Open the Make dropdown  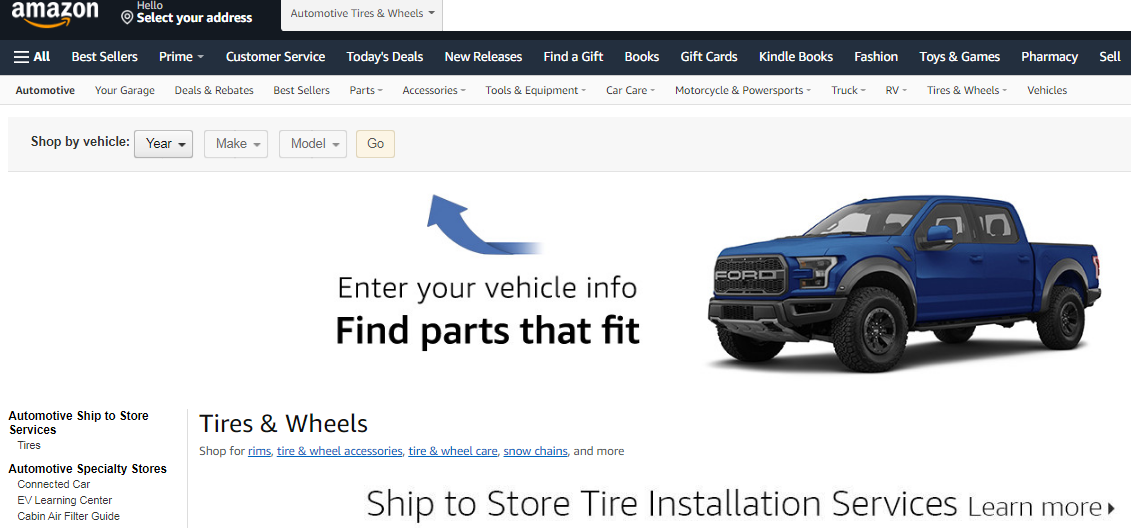(237, 144)
